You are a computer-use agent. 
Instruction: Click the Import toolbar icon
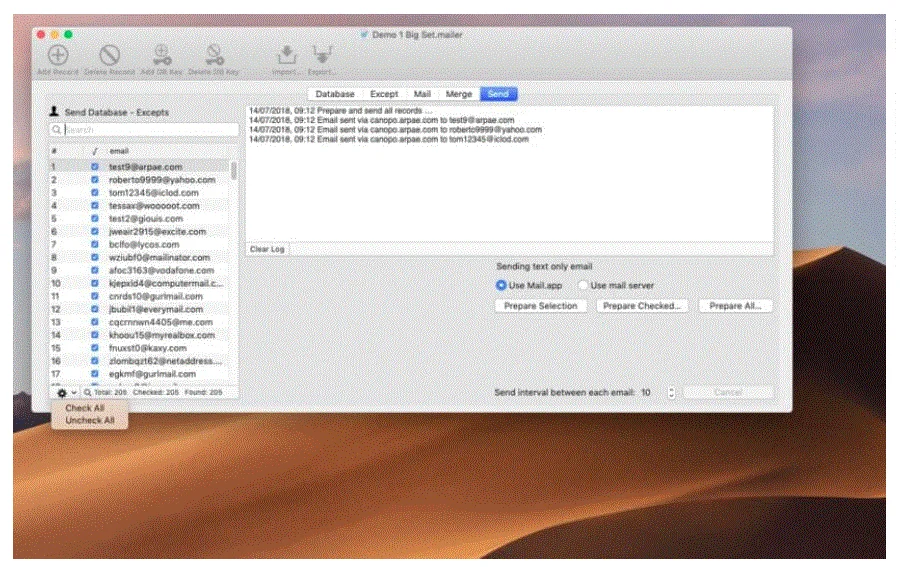pos(286,55)
